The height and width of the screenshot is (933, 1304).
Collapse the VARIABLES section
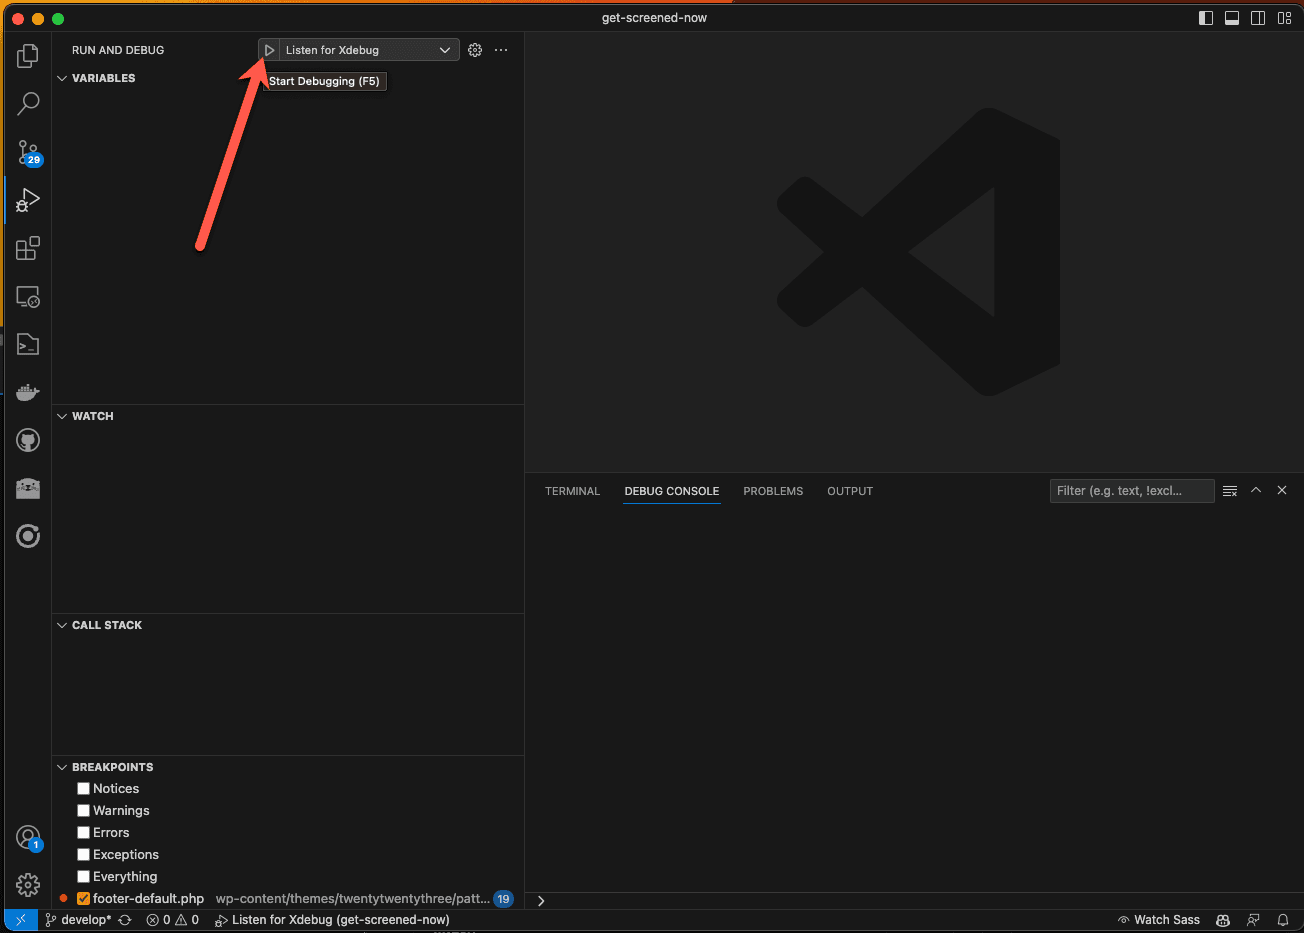click(62, 78)
